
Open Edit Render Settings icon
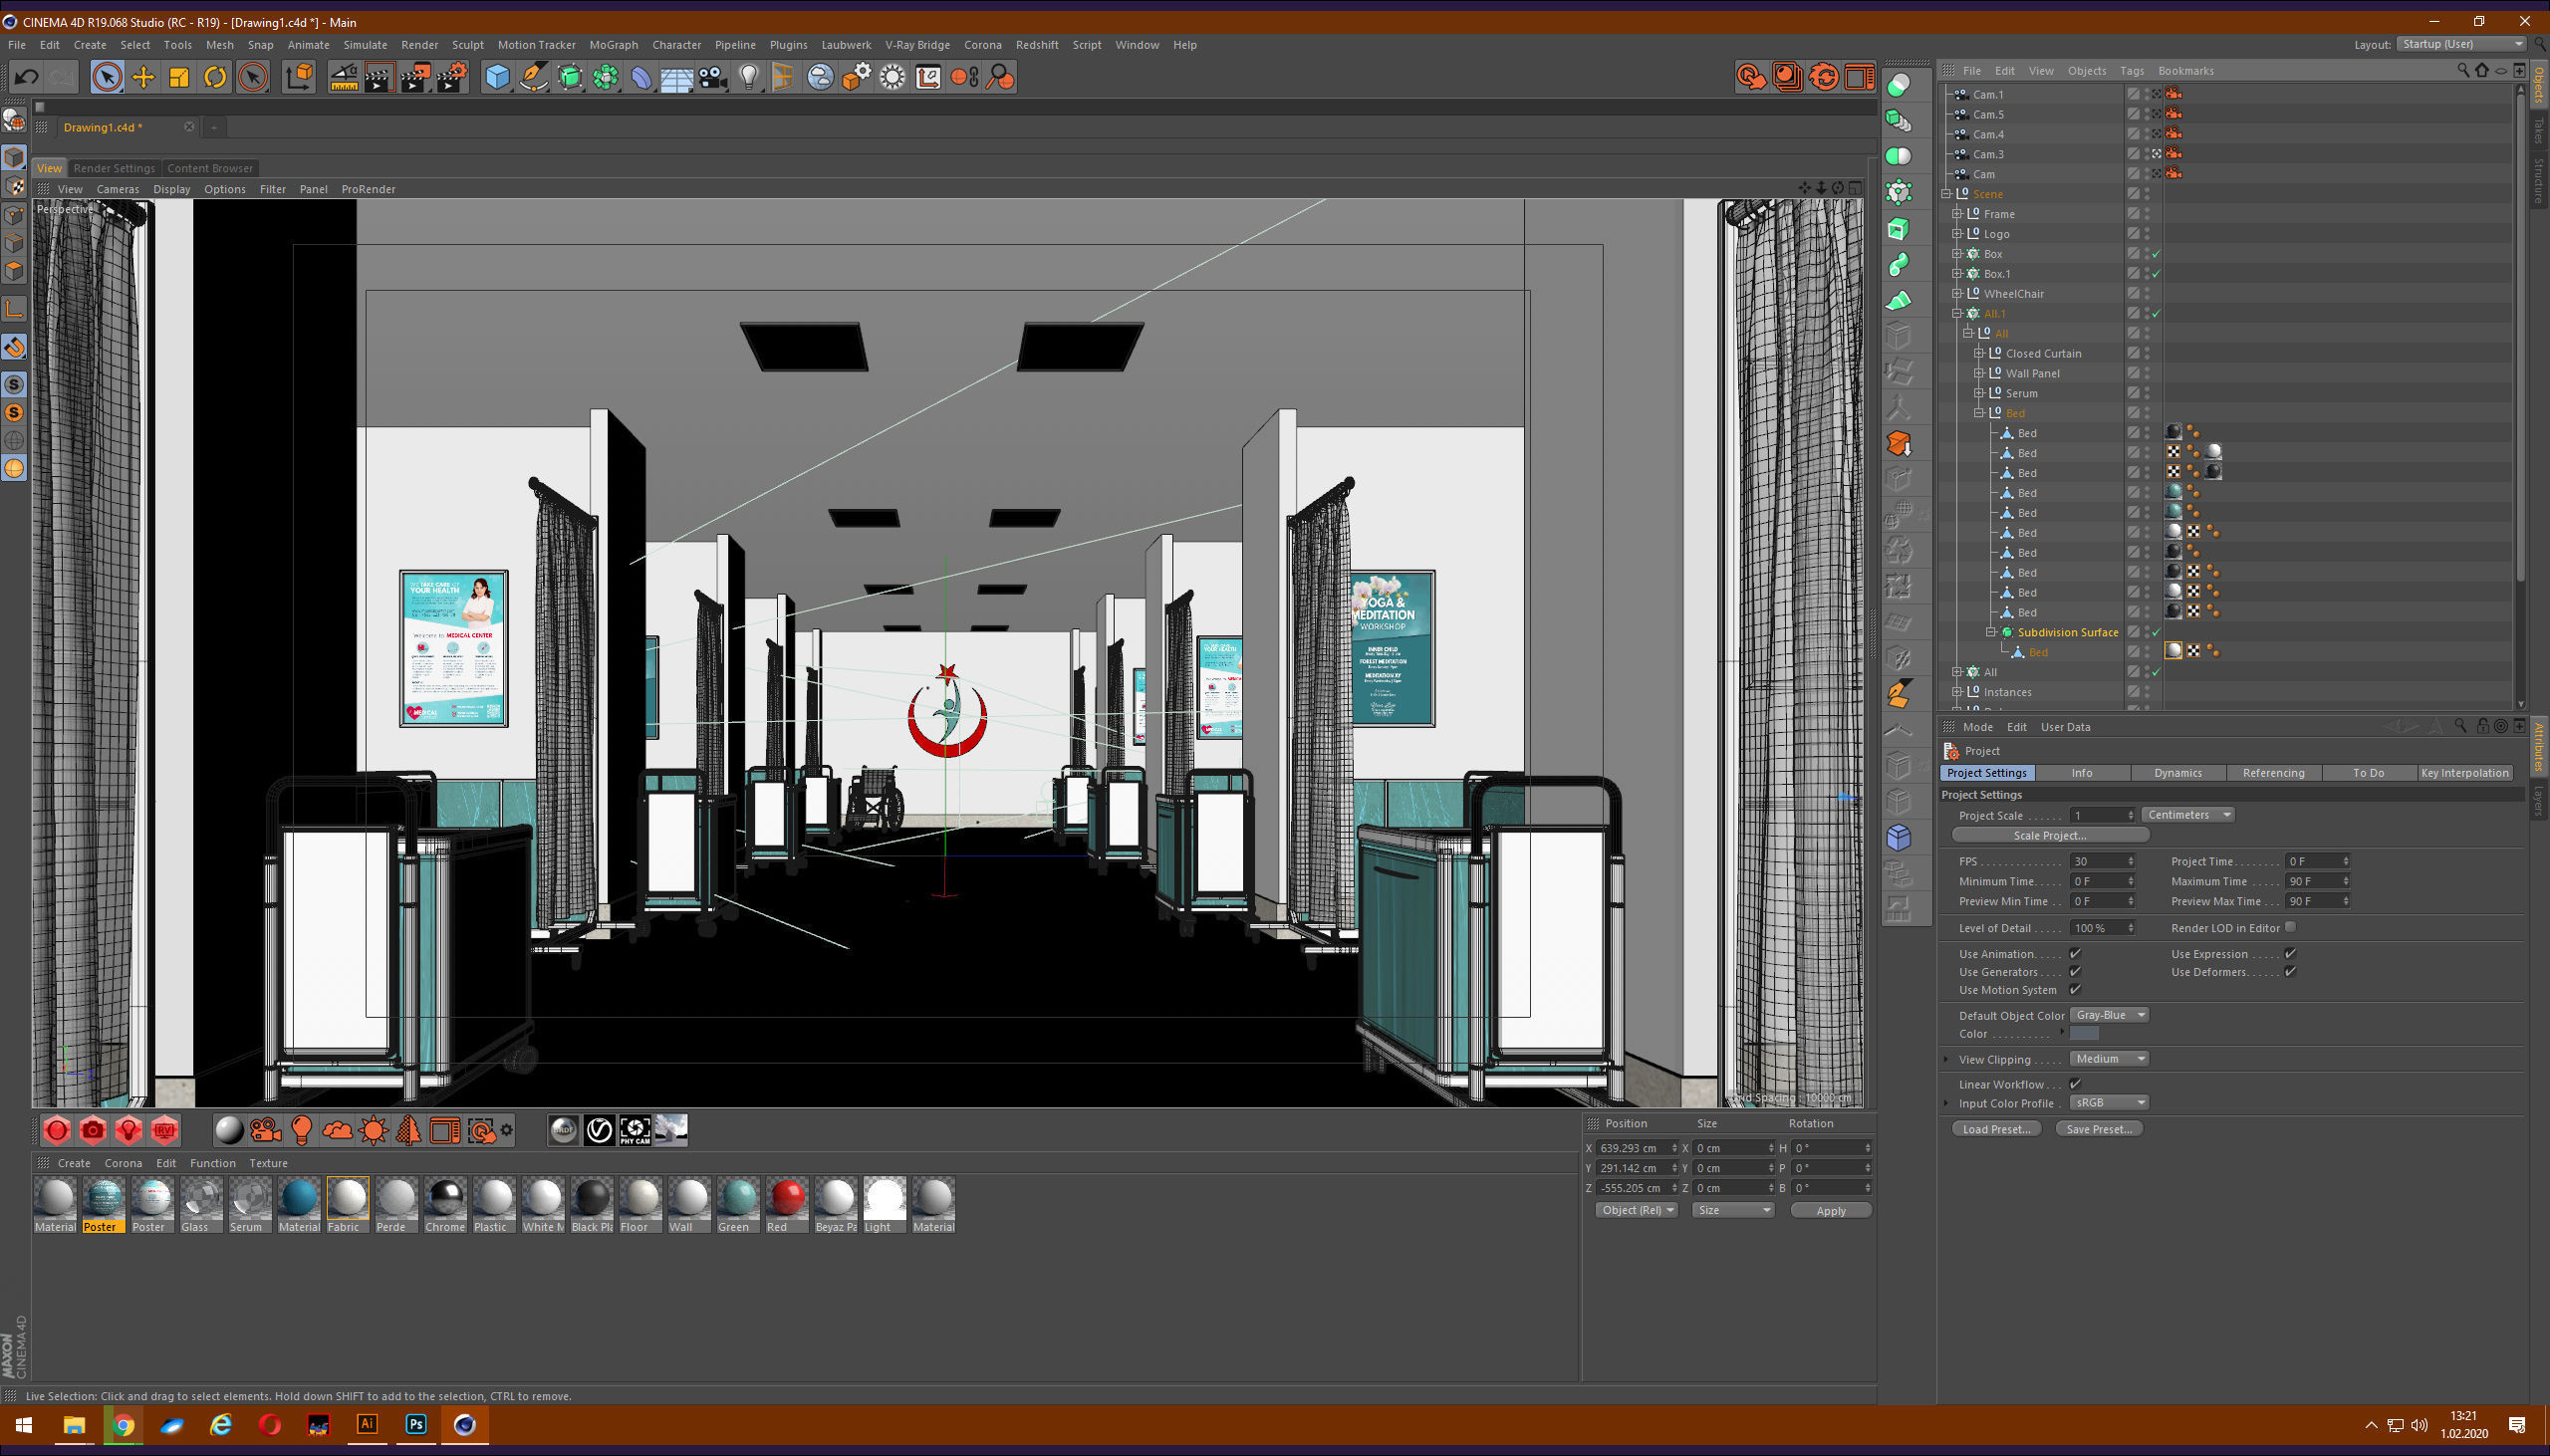[x=451, y=77]
